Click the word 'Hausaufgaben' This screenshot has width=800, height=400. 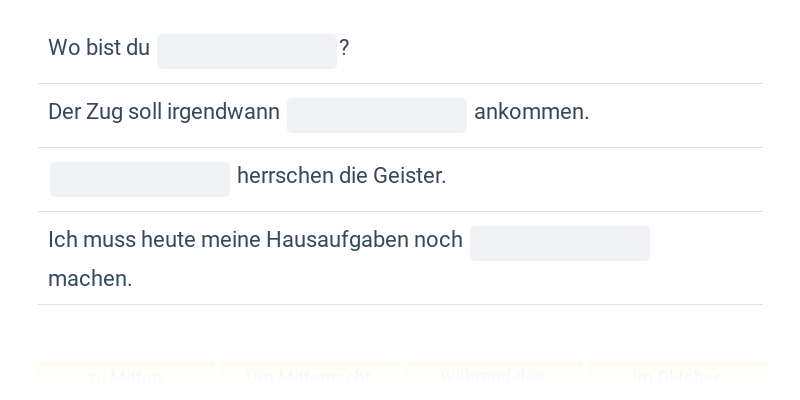pos(337,240)
